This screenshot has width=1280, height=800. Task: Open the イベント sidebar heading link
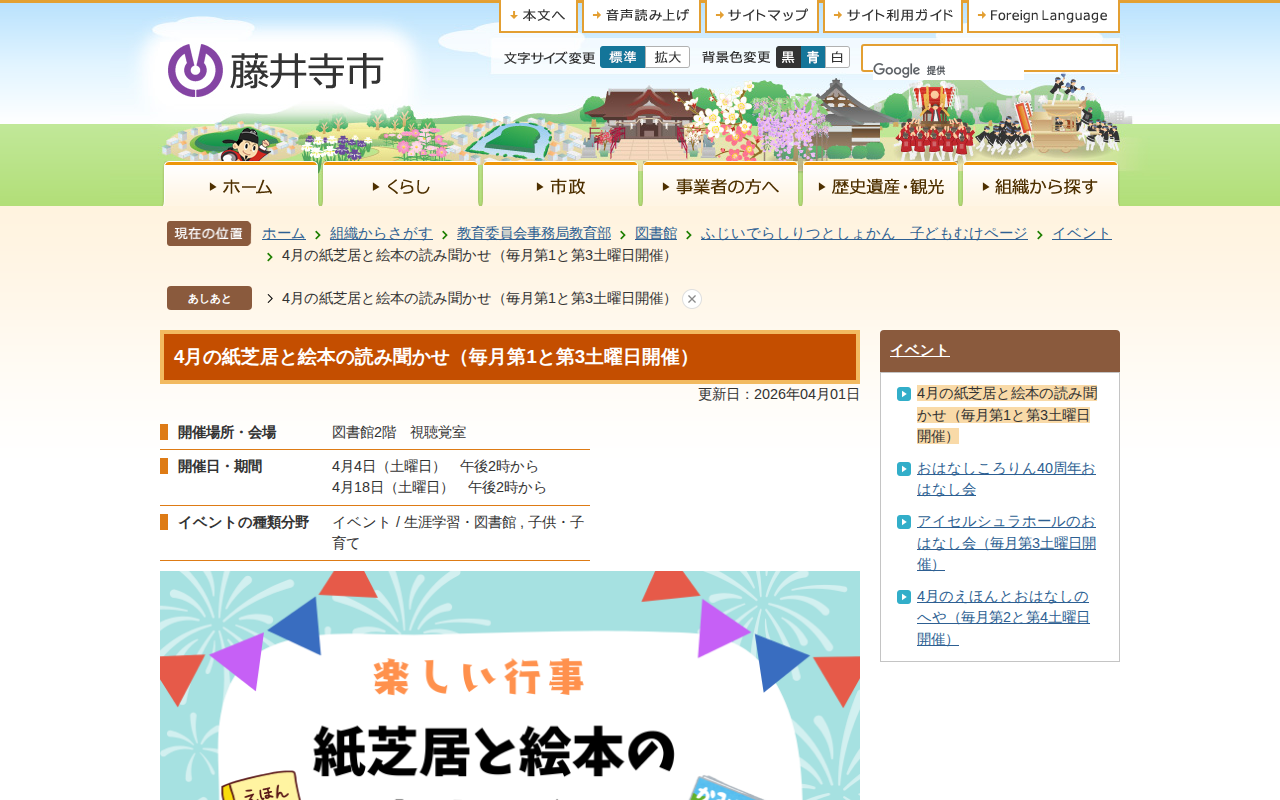pyautogui.click(x=920, y=350)
